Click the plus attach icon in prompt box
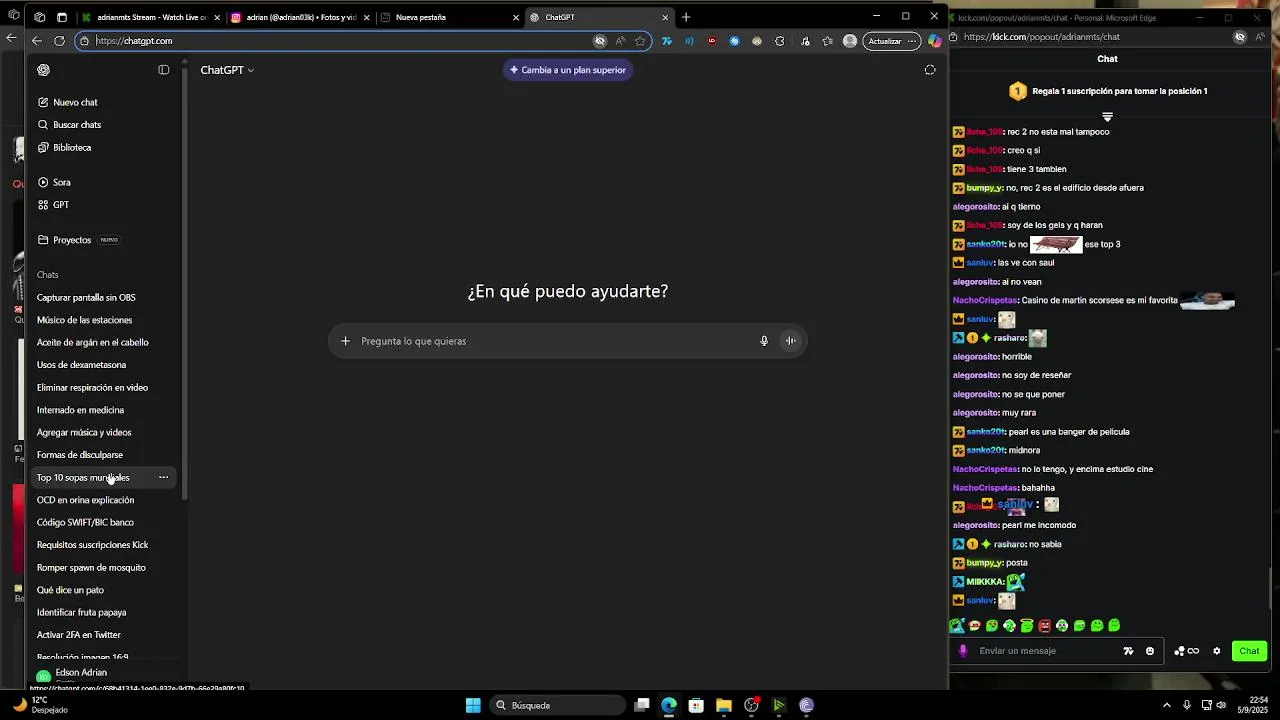 345,341
